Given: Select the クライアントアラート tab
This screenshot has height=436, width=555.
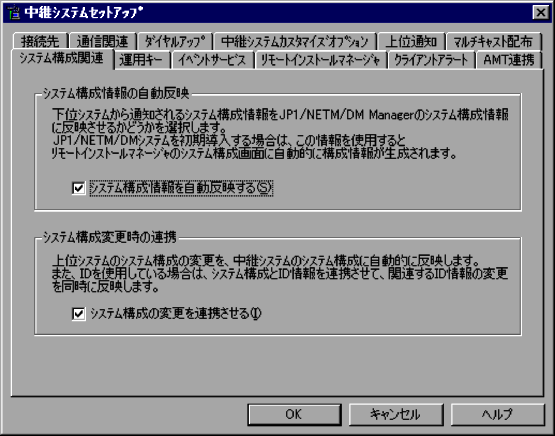Looking at the screenshot, I should (431, 60).
